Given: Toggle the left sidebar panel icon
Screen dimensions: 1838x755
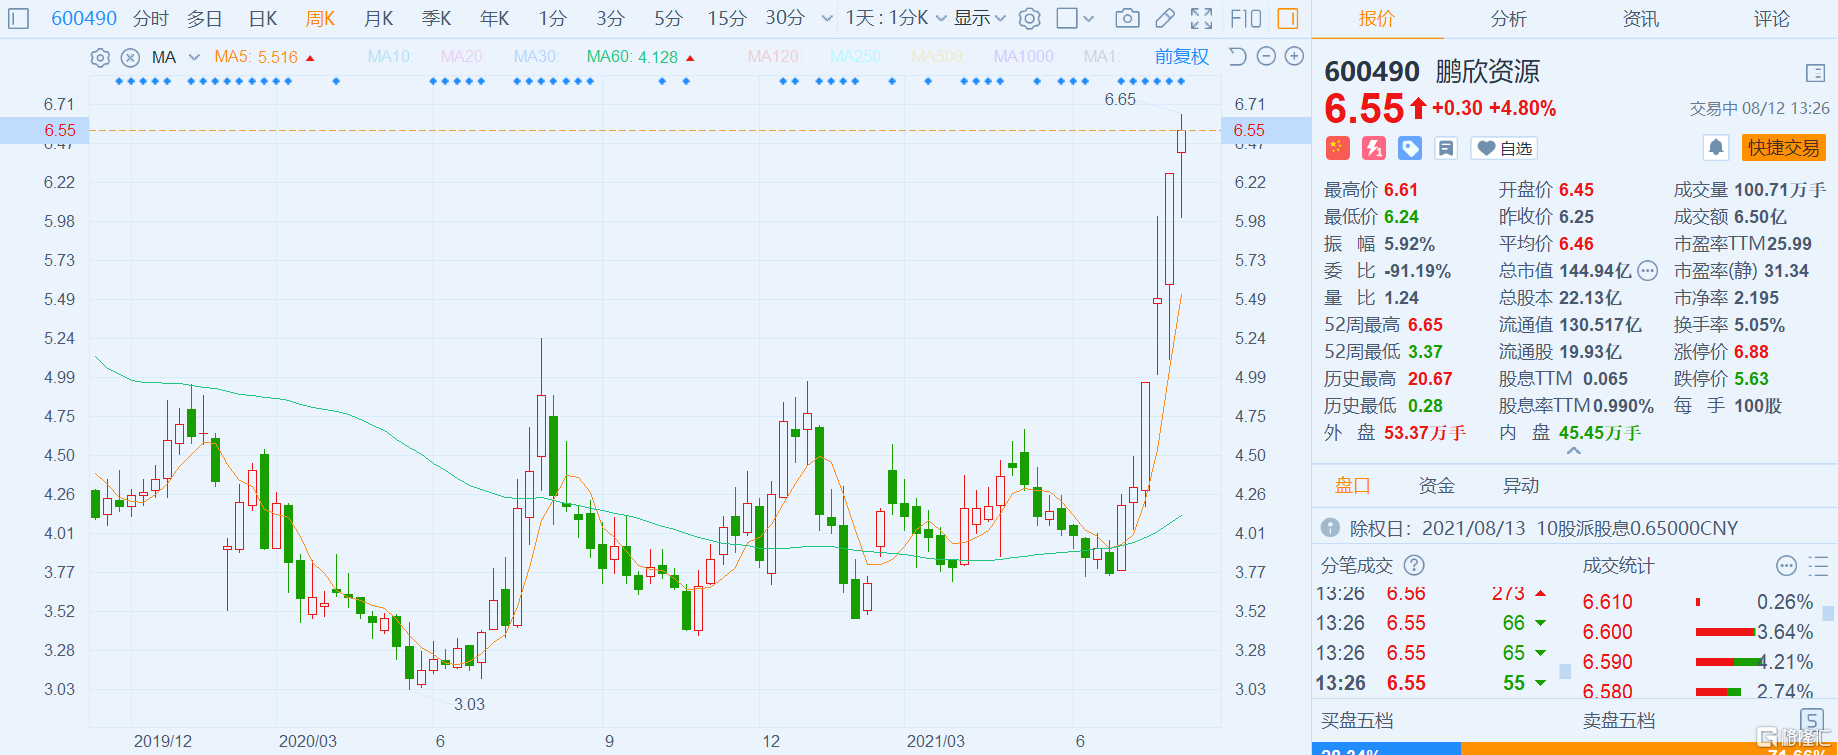Looking at the screenshot, I should (19, 18).
